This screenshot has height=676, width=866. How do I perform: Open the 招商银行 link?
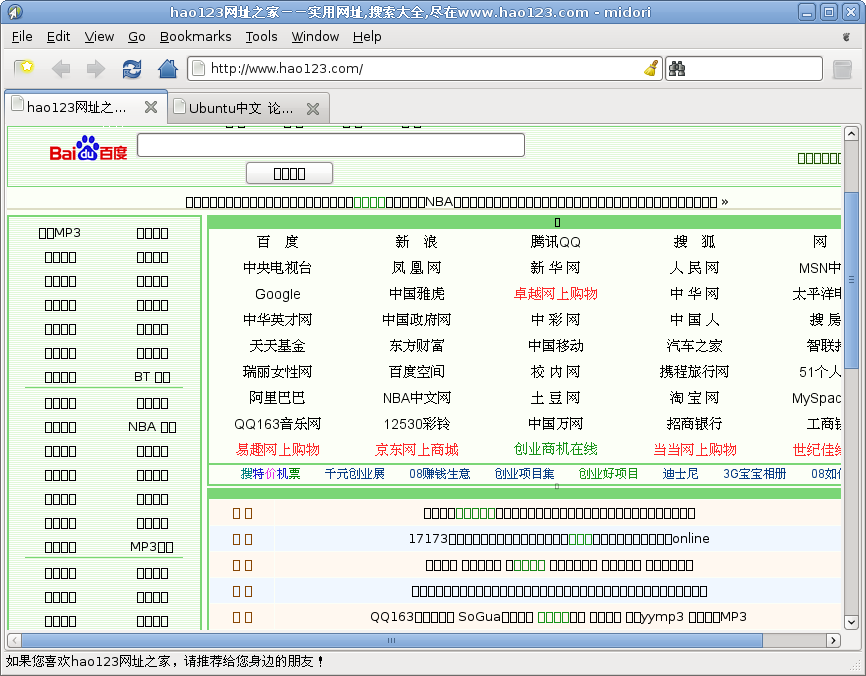(x=694, y=424)
